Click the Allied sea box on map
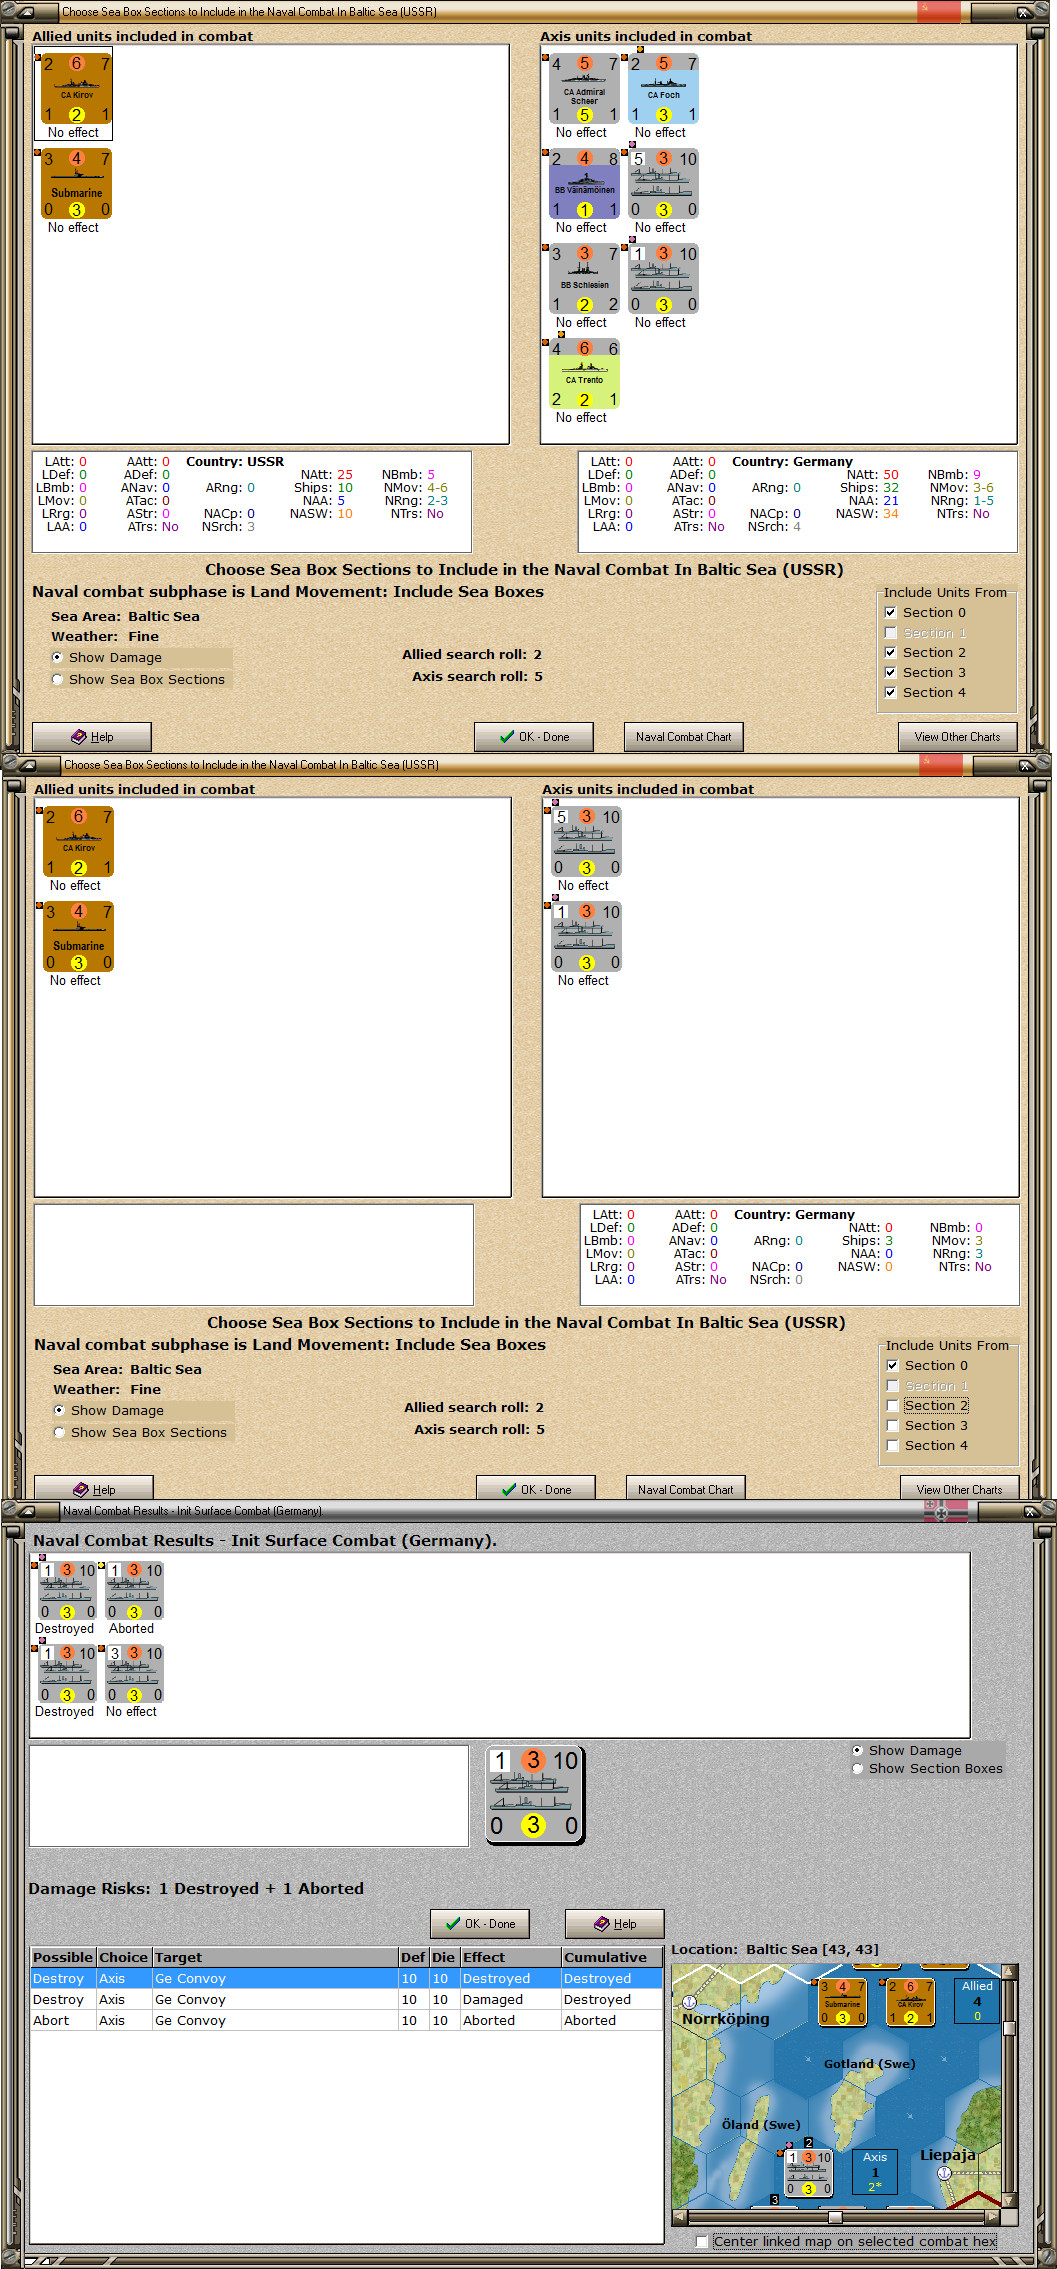Screen dimensions: 1057x2269 976,2000
